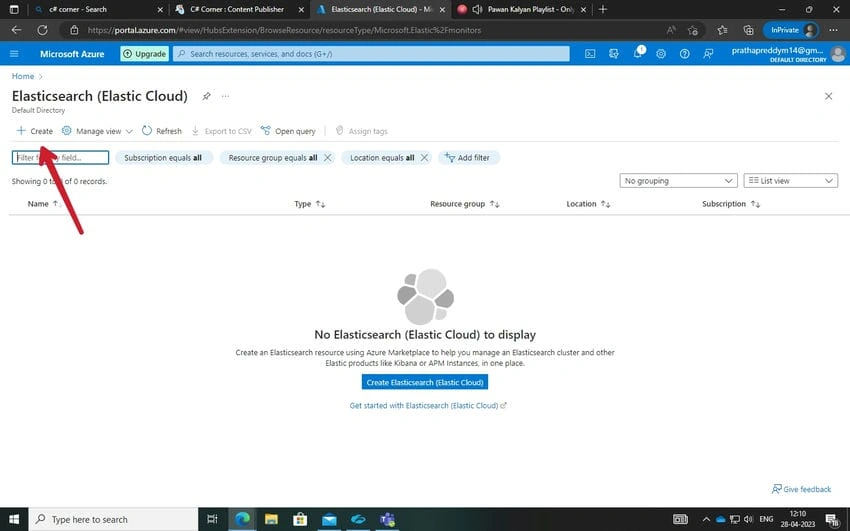Switch to C# Corner Content Publisher tab

click(x=239, y=9)
